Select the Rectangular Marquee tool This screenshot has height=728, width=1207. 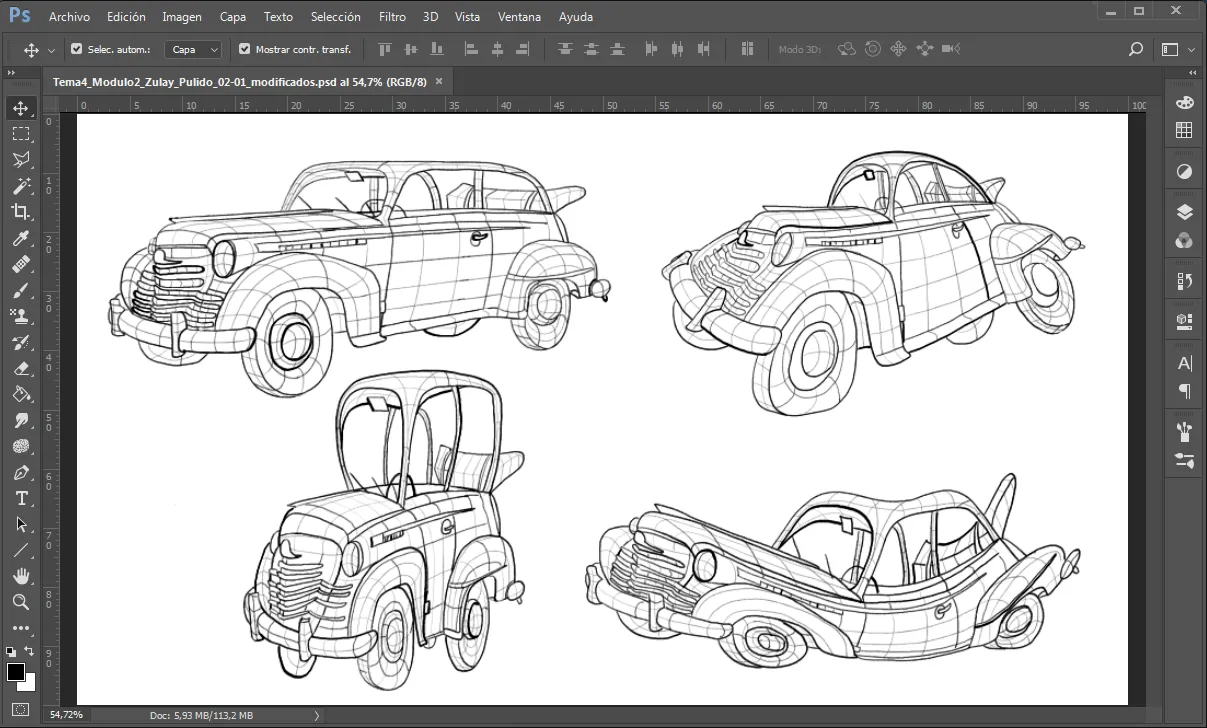click(x=20, y=133)
